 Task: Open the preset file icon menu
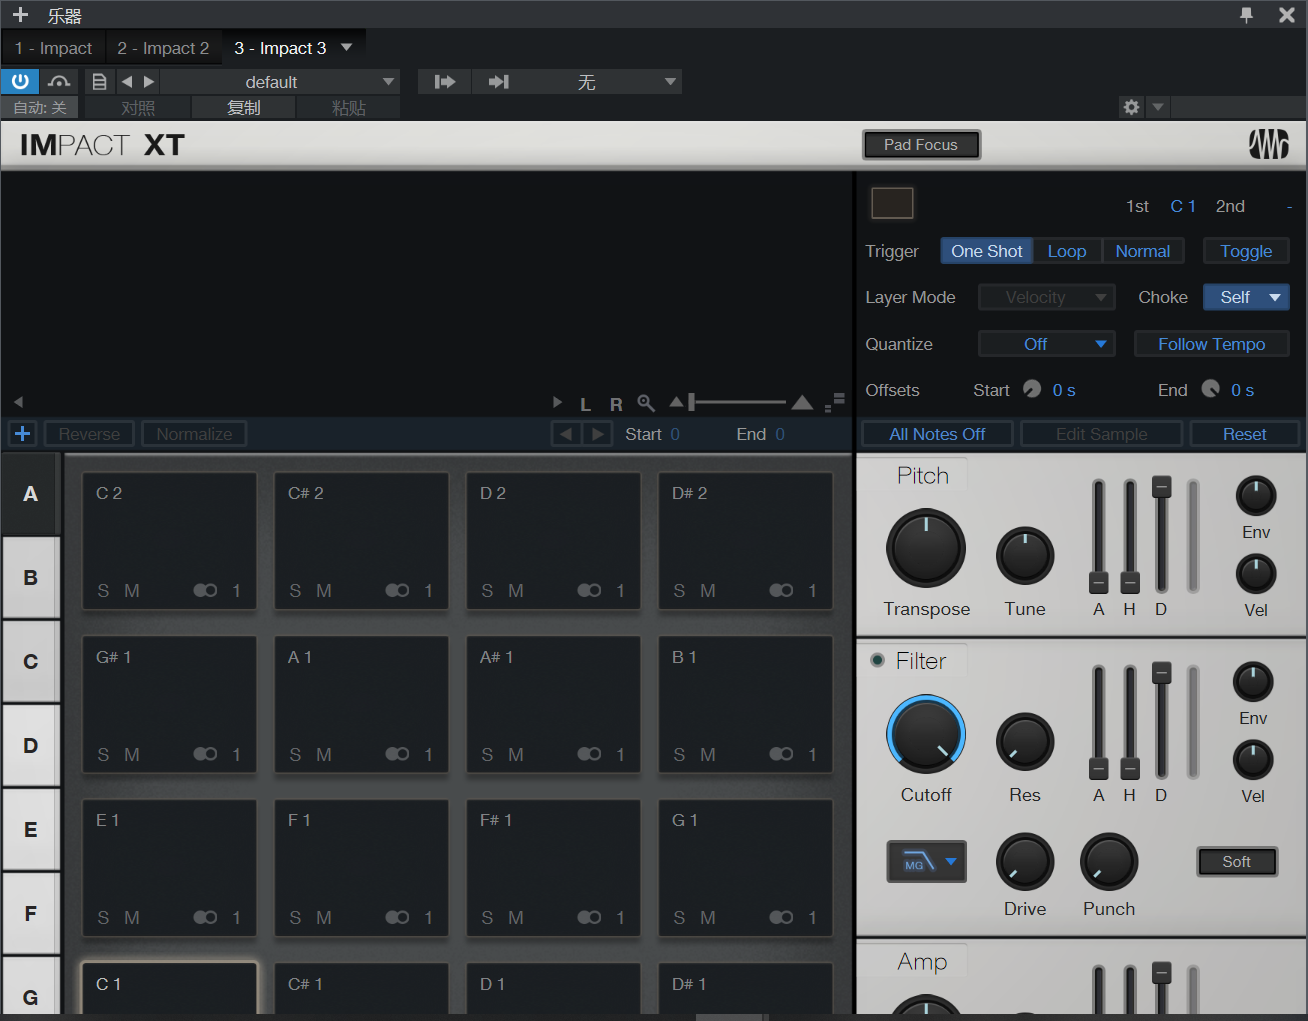tap(99, 82)
